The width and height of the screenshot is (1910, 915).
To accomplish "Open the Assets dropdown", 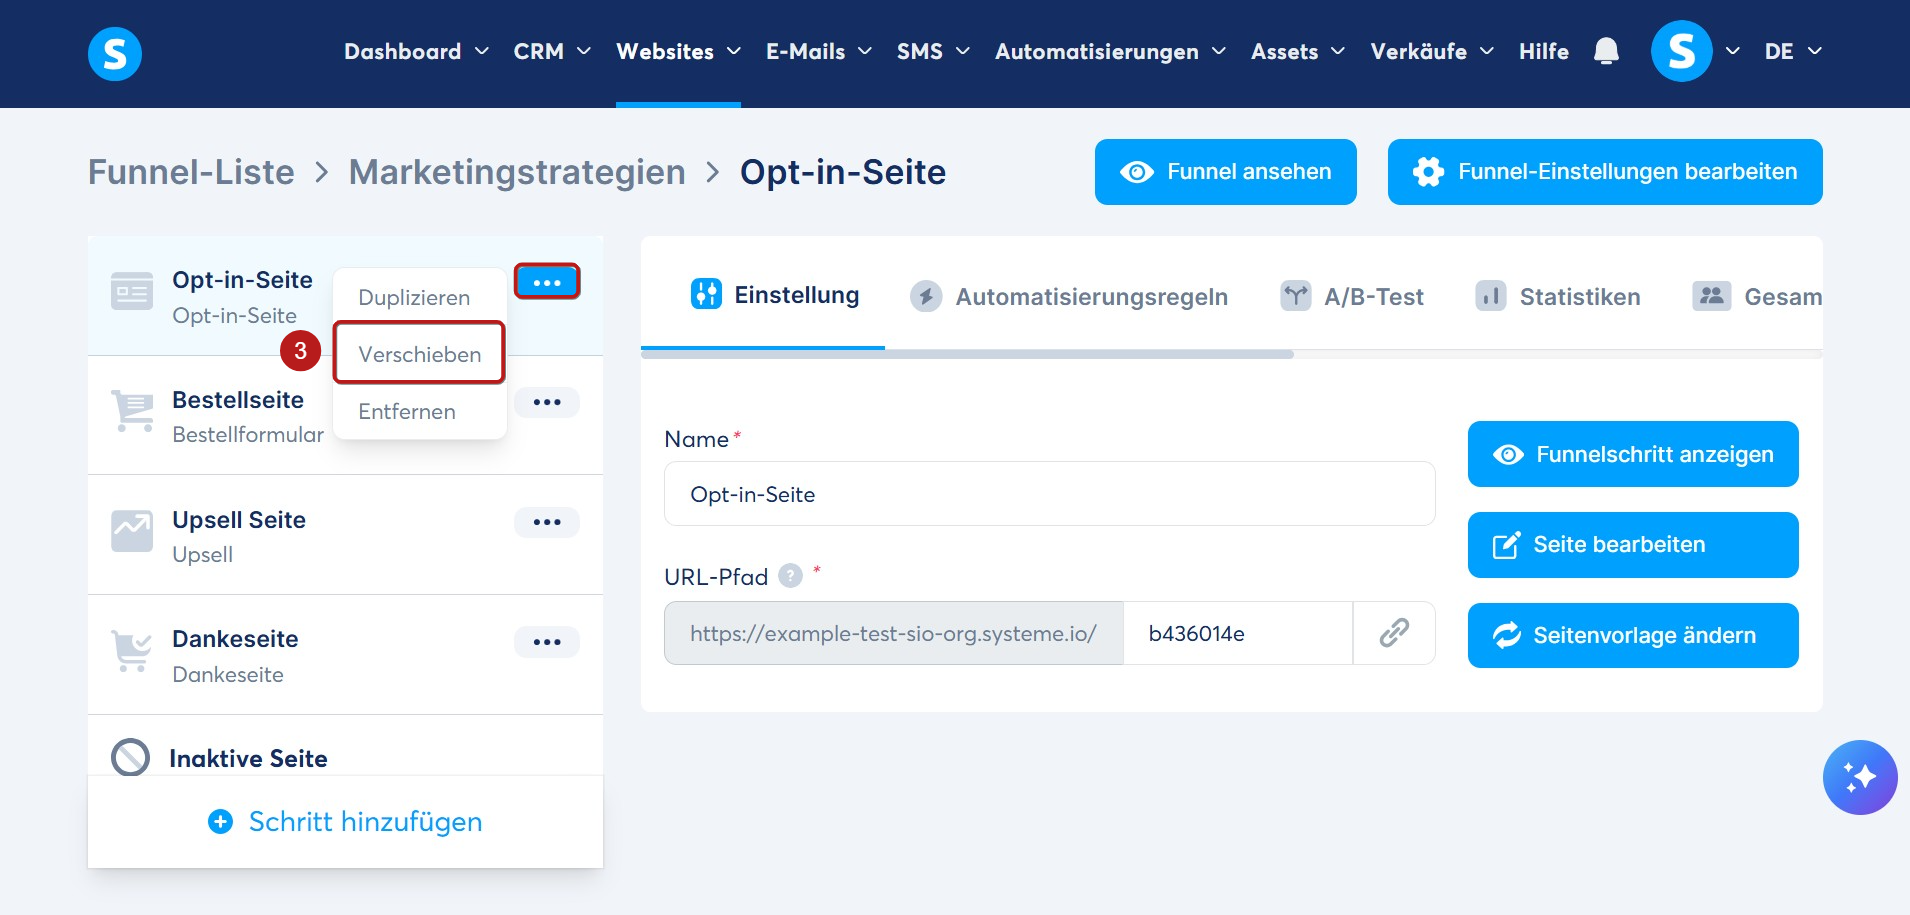I will [1298, 51].
